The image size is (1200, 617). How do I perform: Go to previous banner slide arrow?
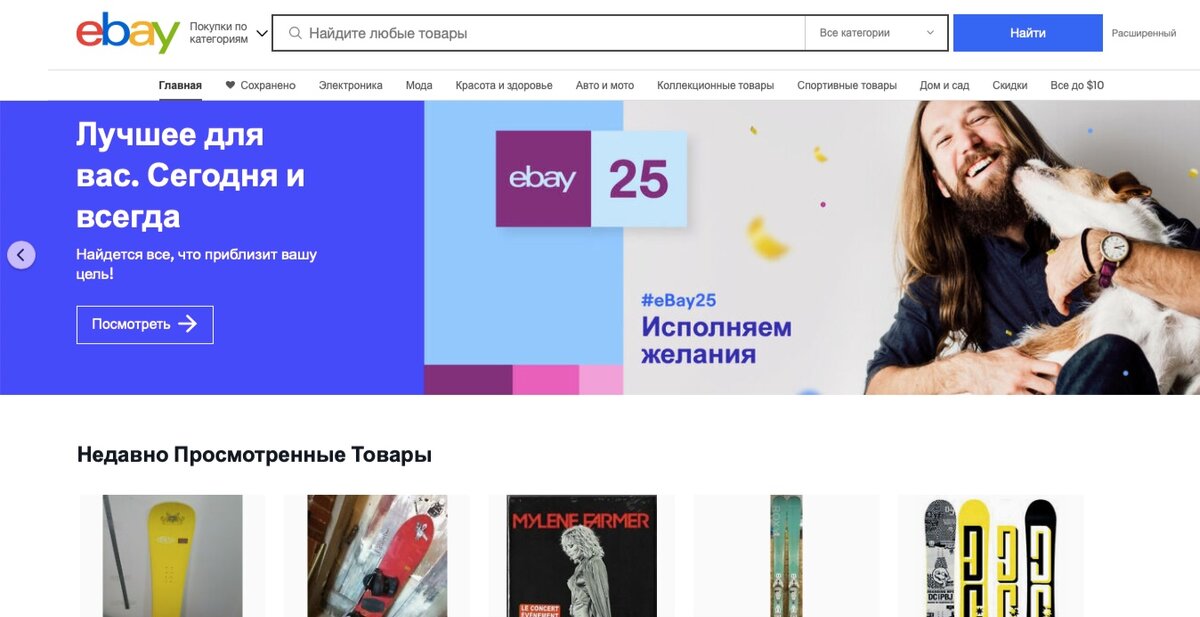21,255
